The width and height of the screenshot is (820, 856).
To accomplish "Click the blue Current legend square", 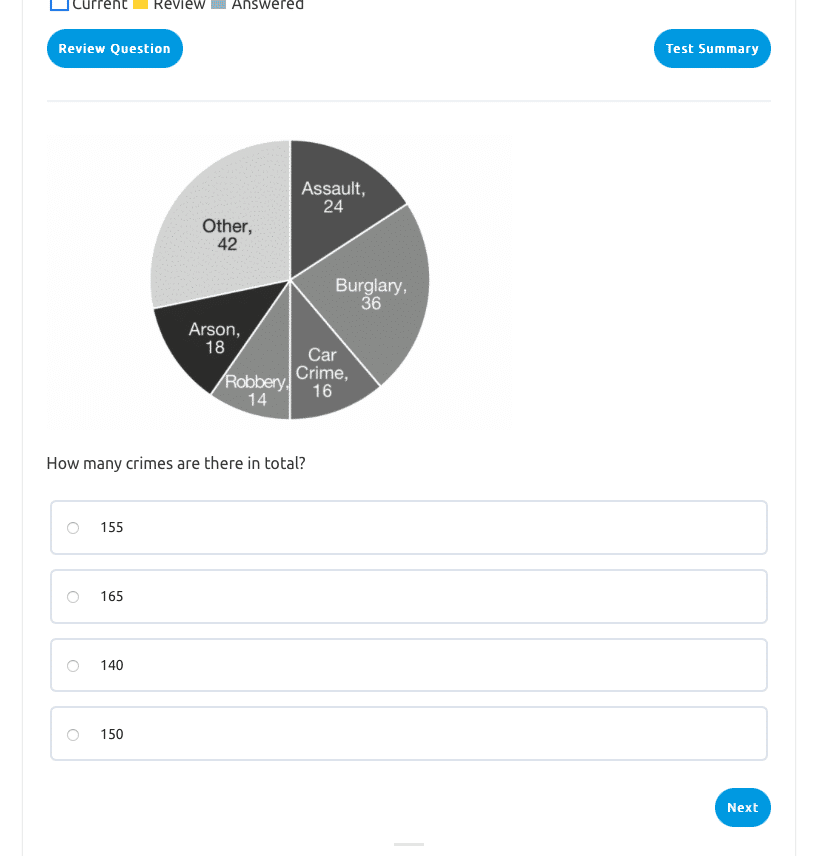I will (x=59, y=3).
